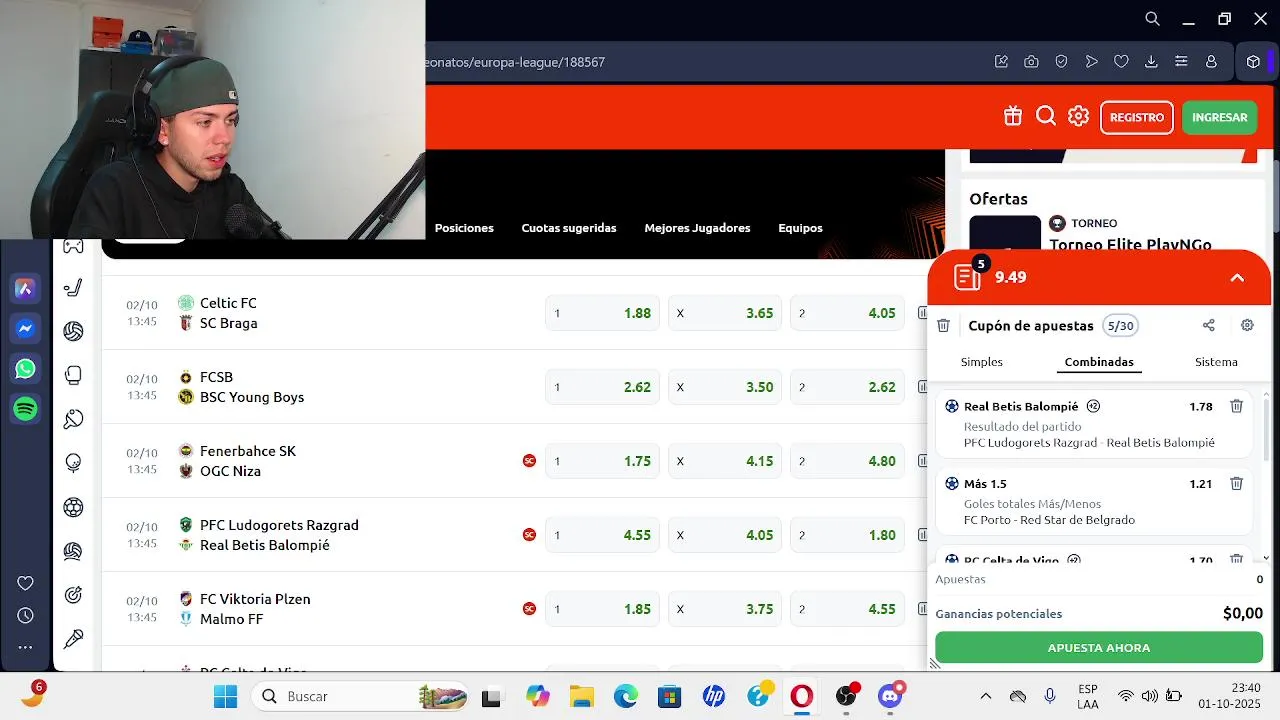Open Opera sidebar more options dots
This screenshot has width=1280, height=720.
pyautogui.click(x=25, y=648)
